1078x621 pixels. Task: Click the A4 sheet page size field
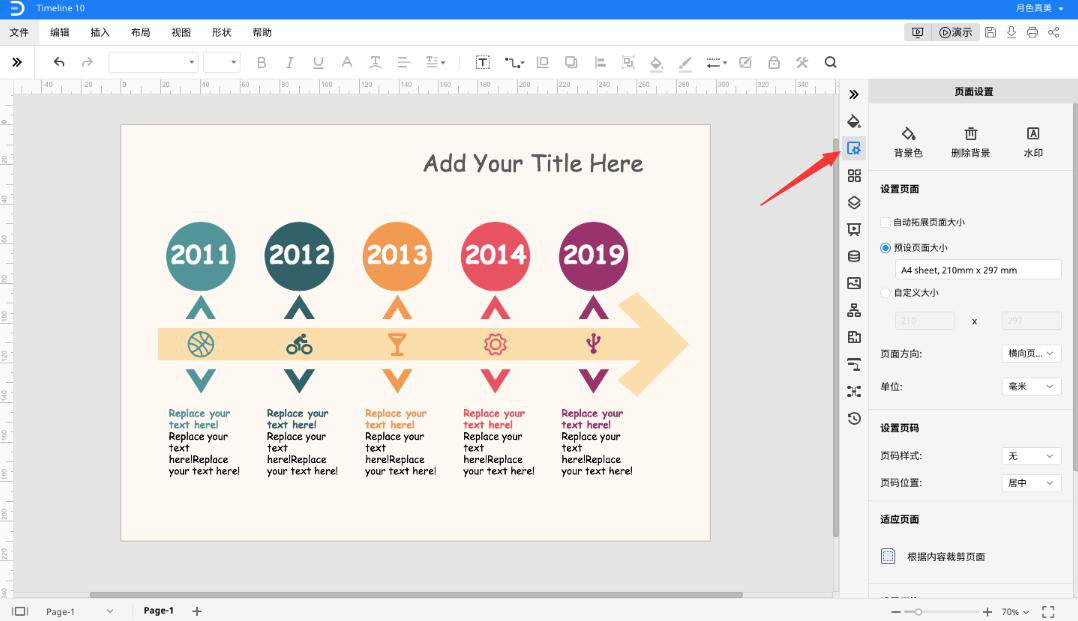pos(978,270)
